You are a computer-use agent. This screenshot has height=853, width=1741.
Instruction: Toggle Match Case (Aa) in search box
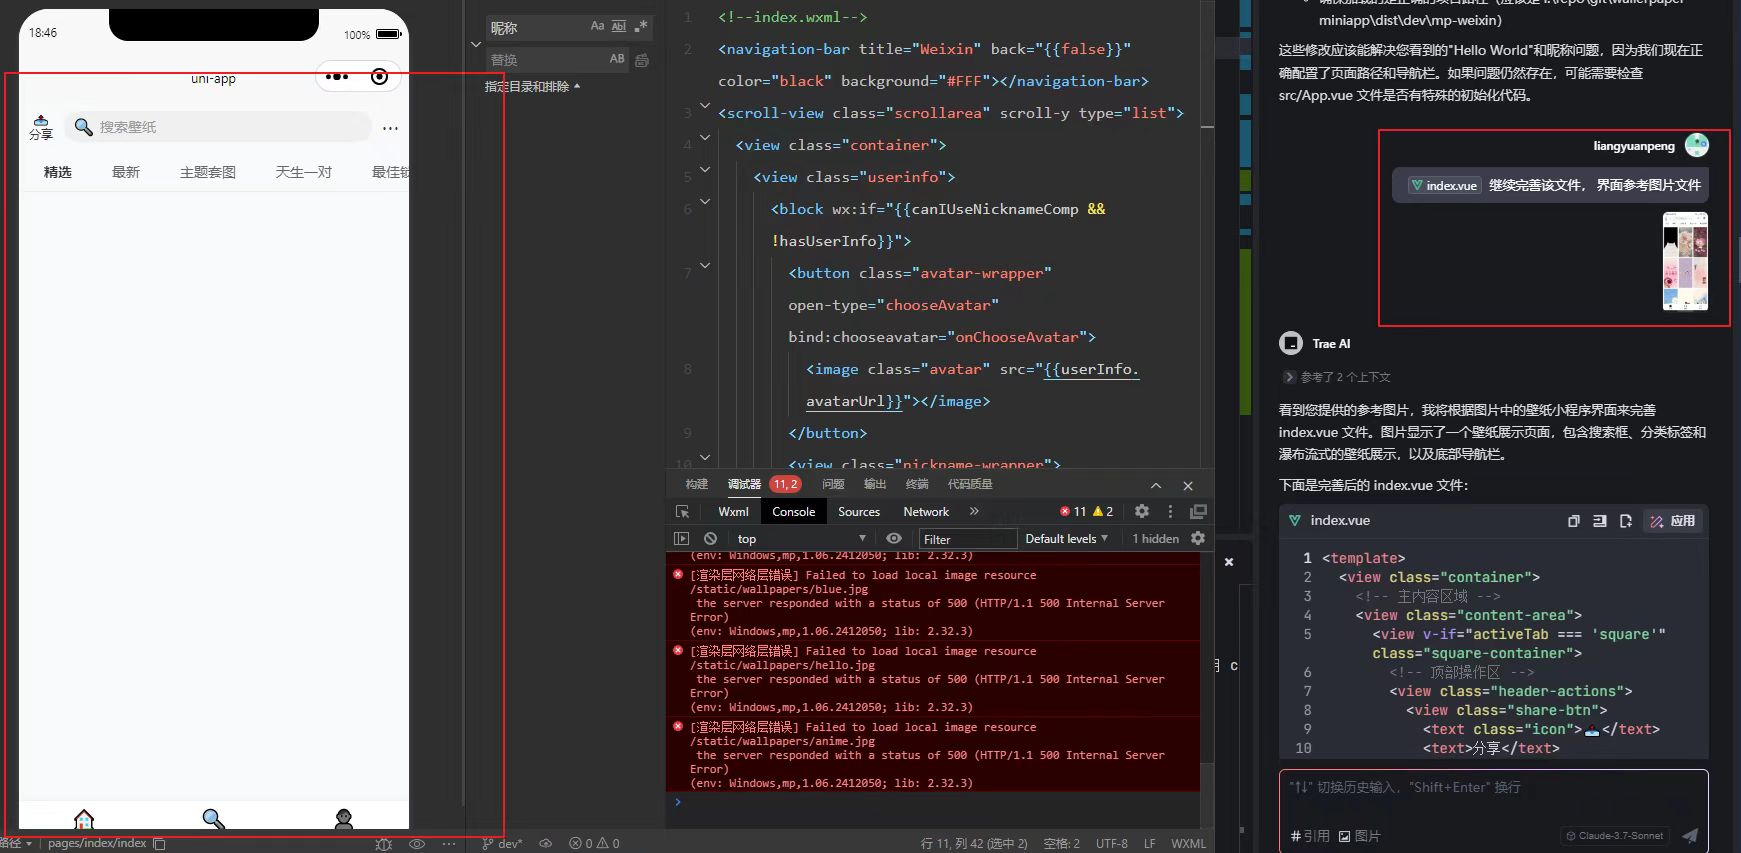click(x=597, y=27)
